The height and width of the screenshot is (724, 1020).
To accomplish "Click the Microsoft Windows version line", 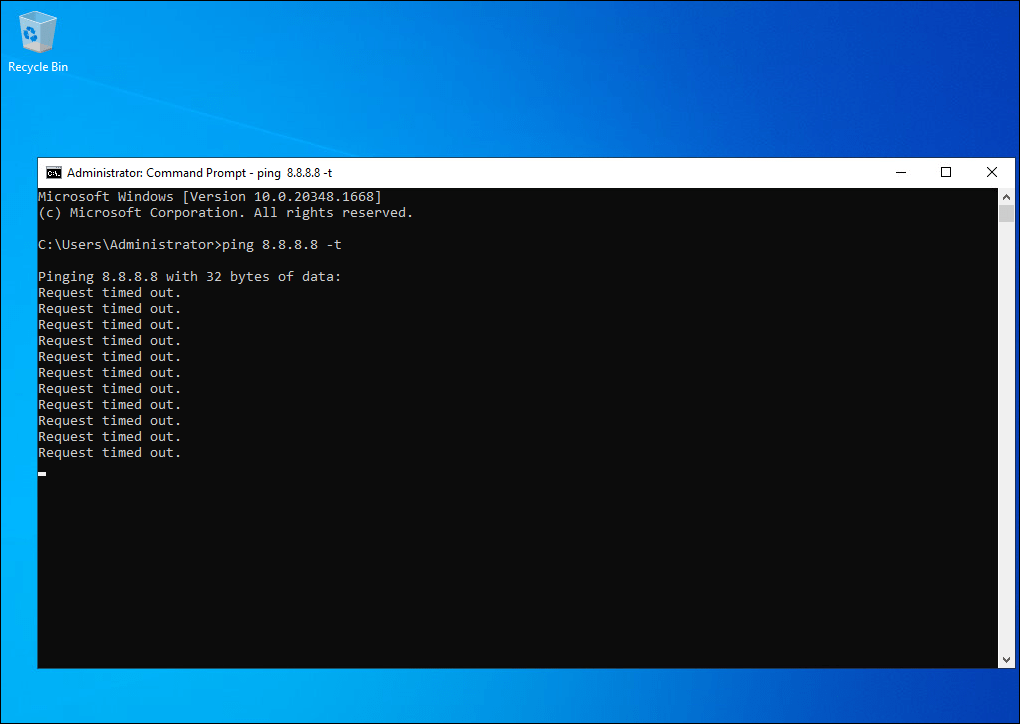I will (210, 197).
